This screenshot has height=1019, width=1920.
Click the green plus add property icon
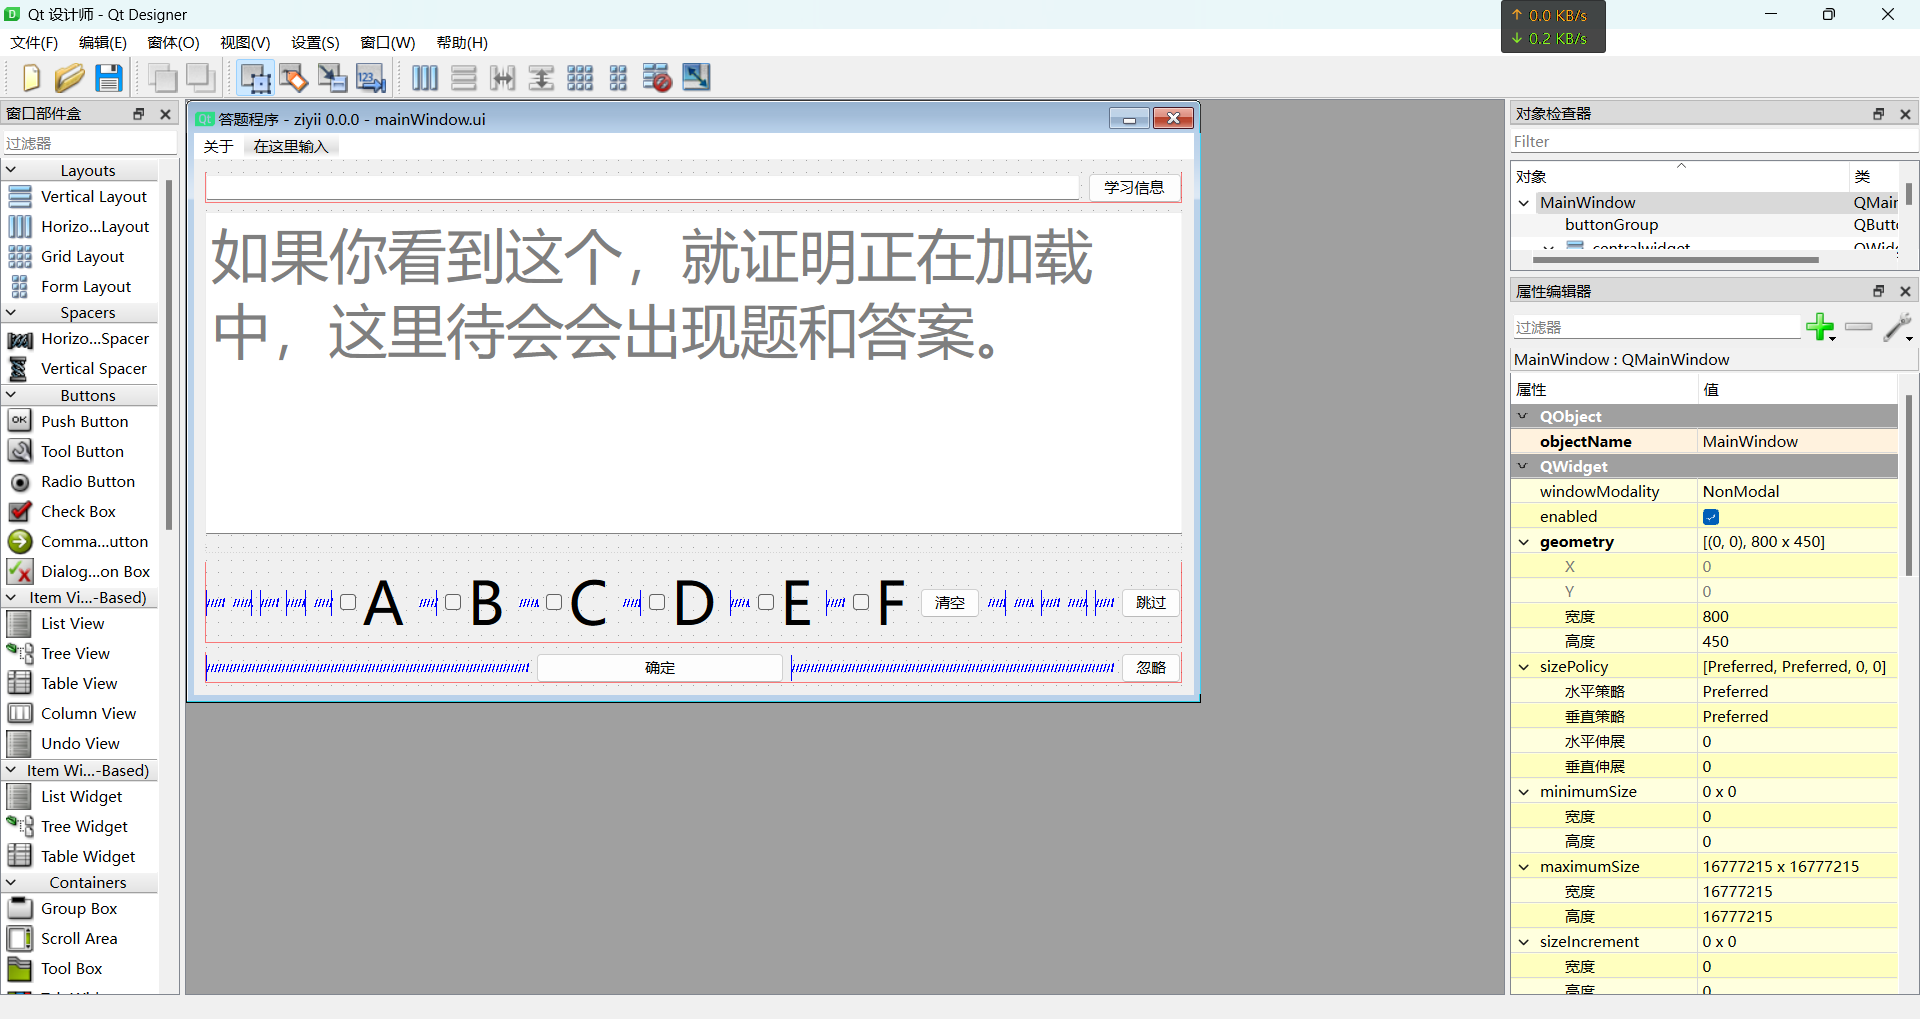1819,327
